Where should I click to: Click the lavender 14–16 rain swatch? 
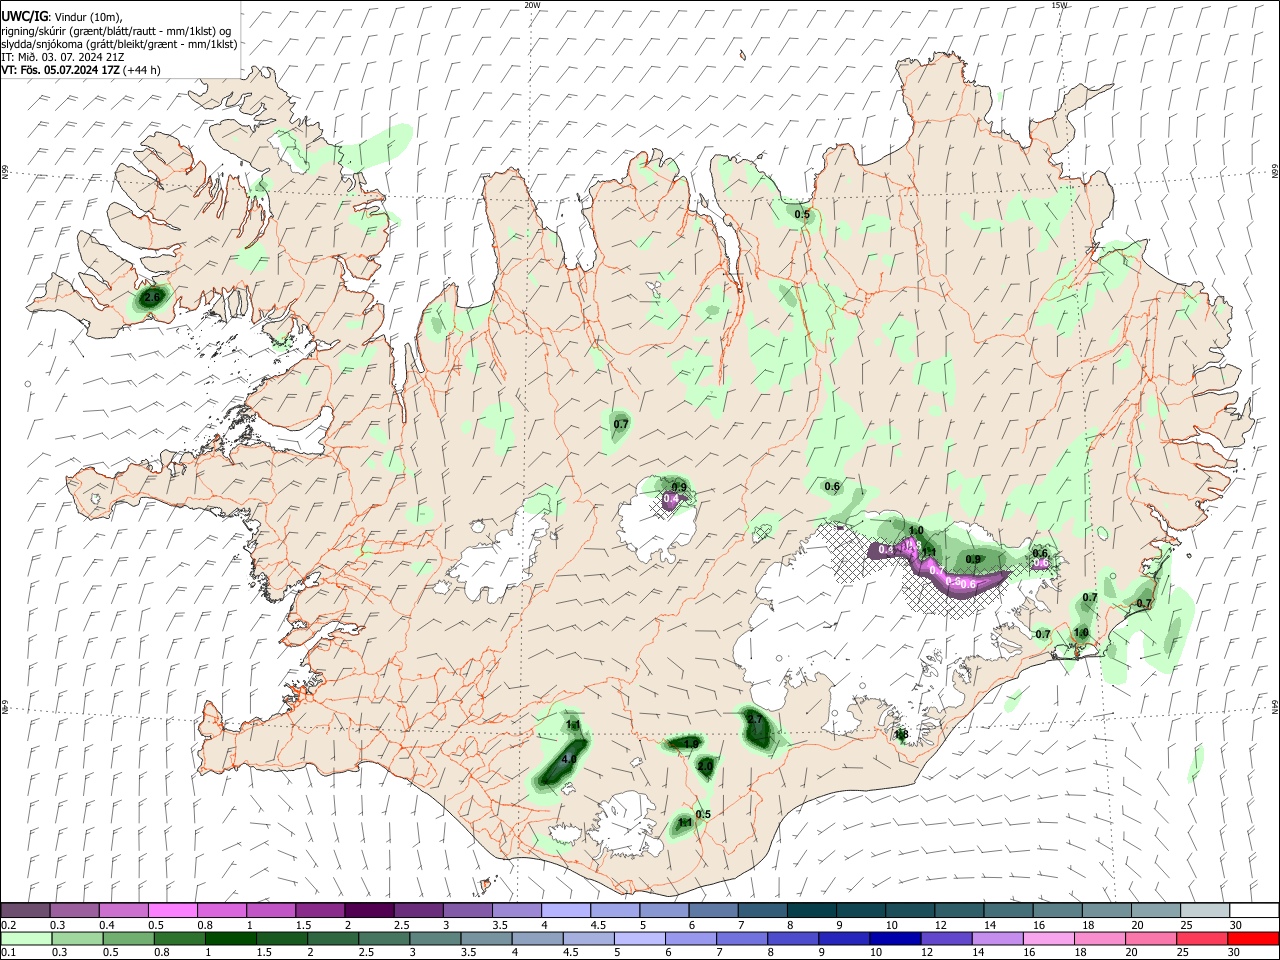tap(998, 938)
